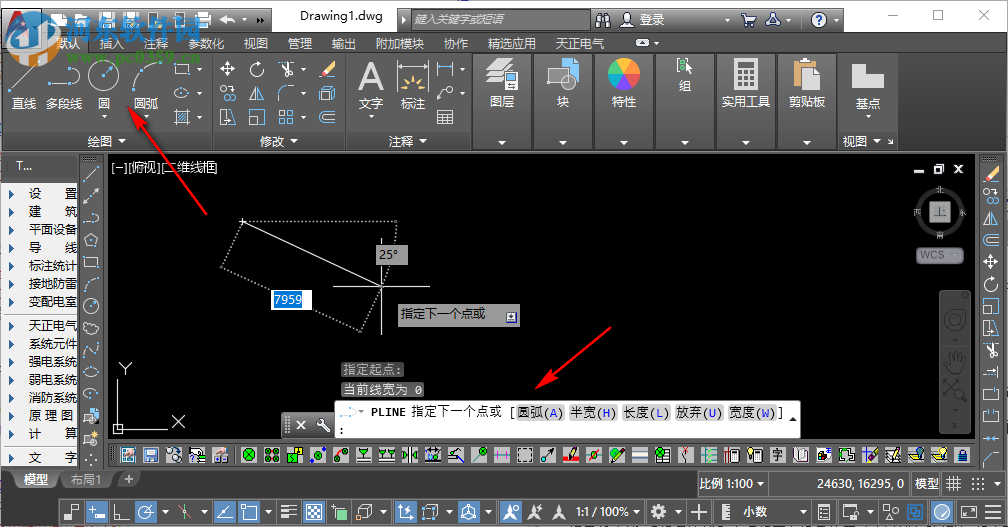Screen dimensions: 1008x527
Task: Click the Move tool in 修改 panel
Action: coord(228,69)
